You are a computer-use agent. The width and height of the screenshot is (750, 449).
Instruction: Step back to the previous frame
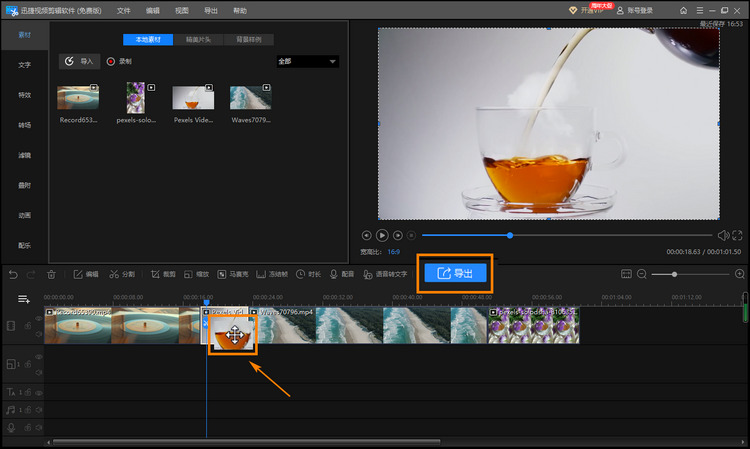pos(366,235)
